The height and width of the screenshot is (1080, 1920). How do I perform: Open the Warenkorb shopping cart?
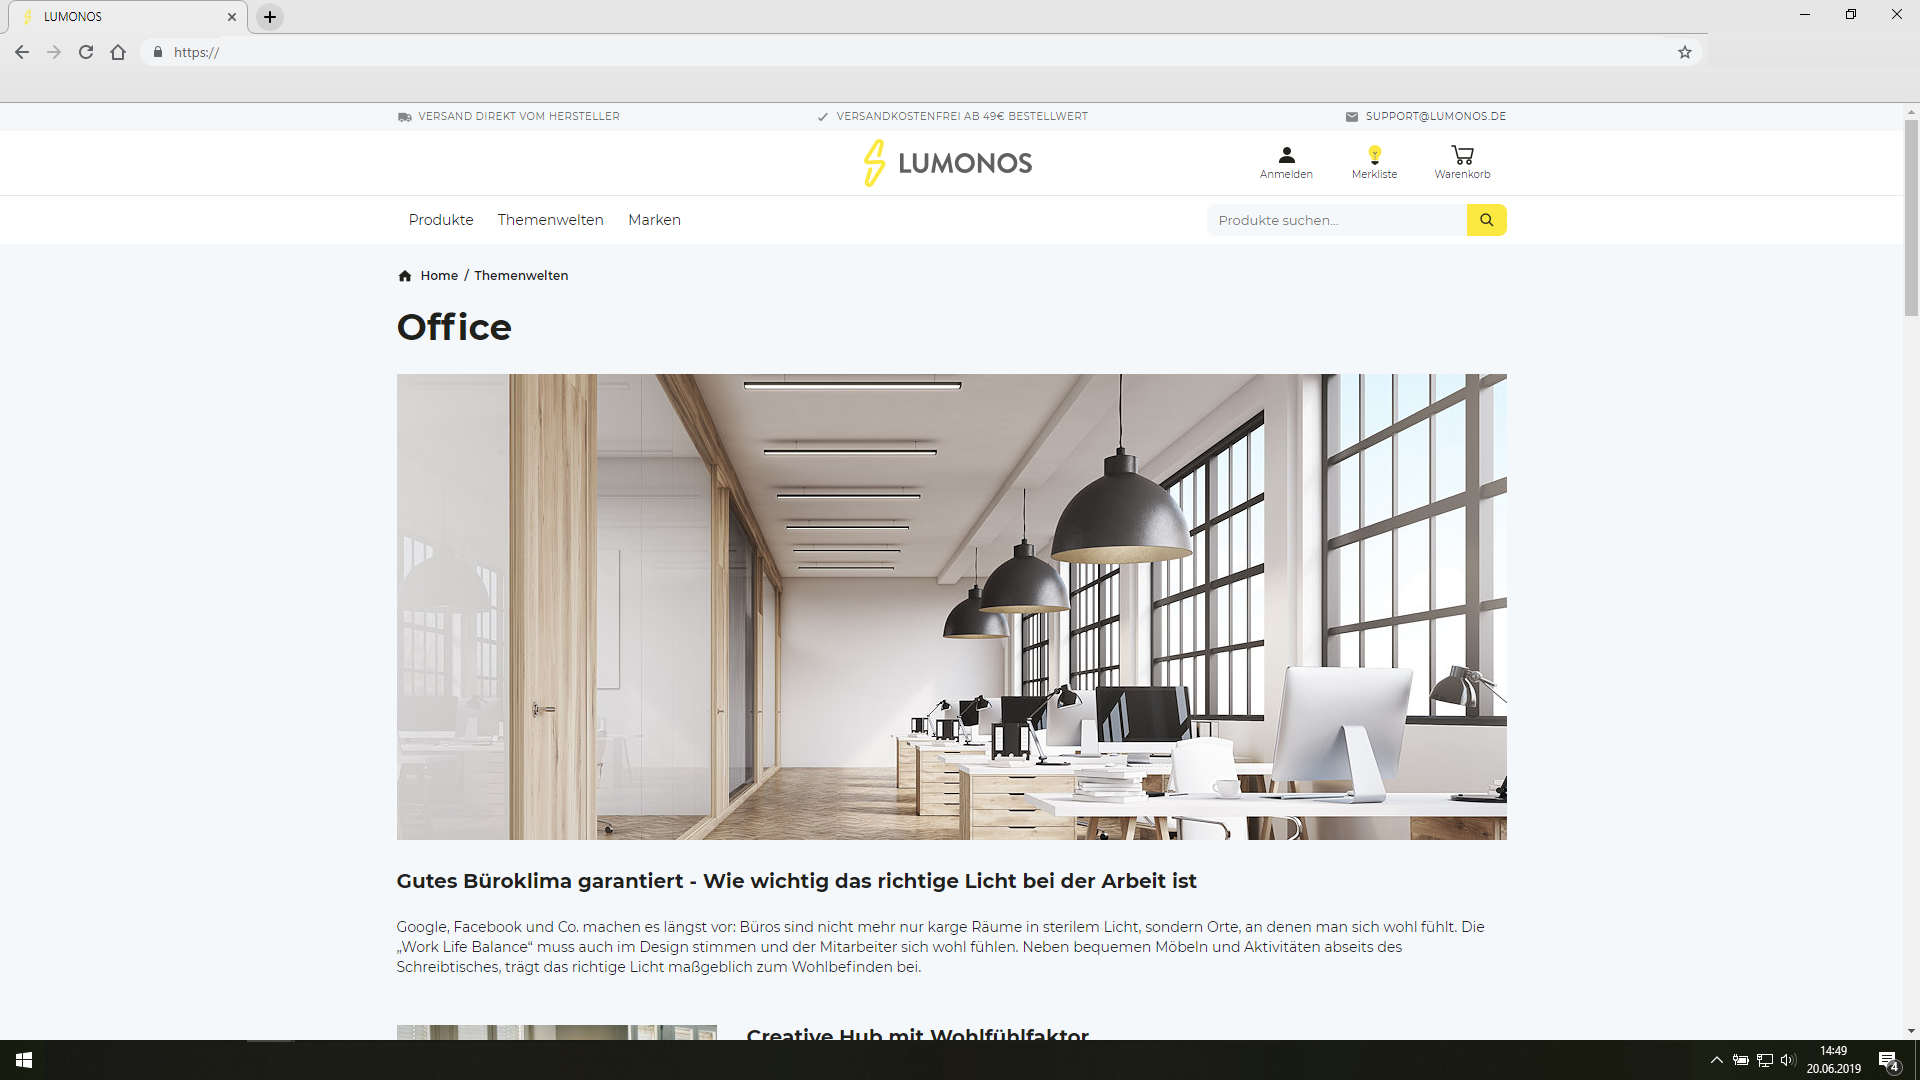(1462, 162)
